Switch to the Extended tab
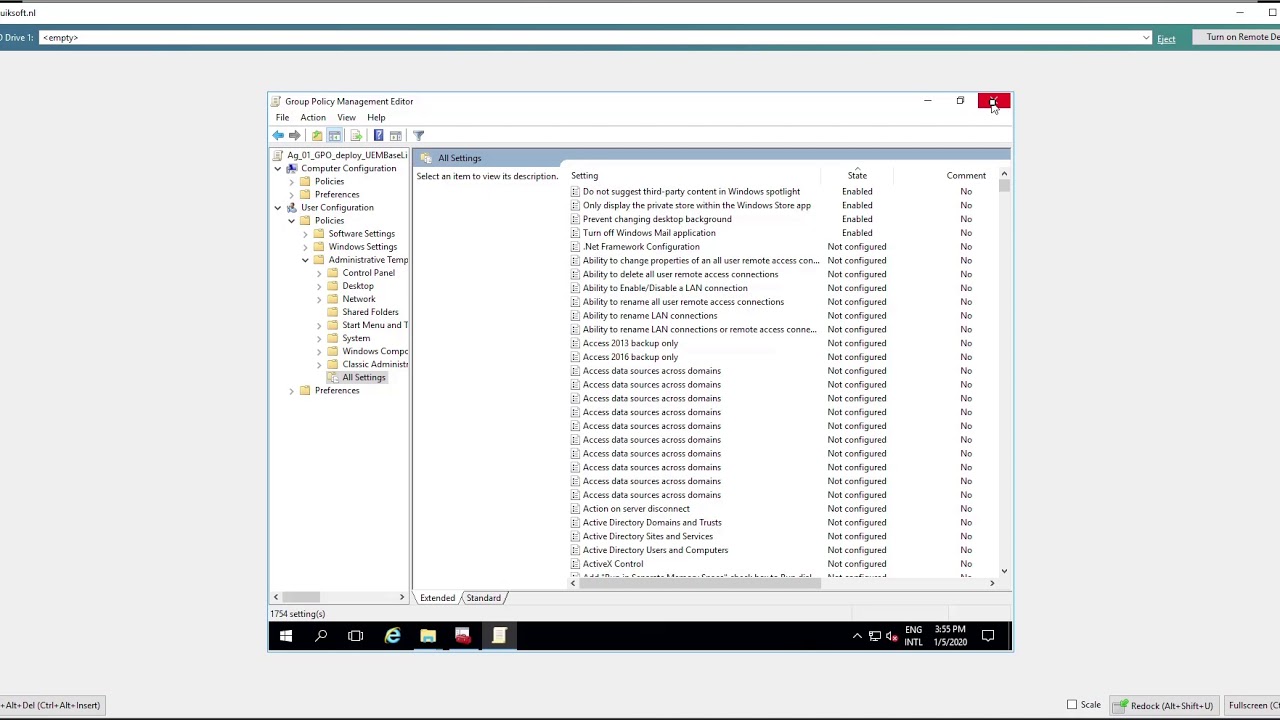This screenshot has height=720, width=1280. [437, 598]
